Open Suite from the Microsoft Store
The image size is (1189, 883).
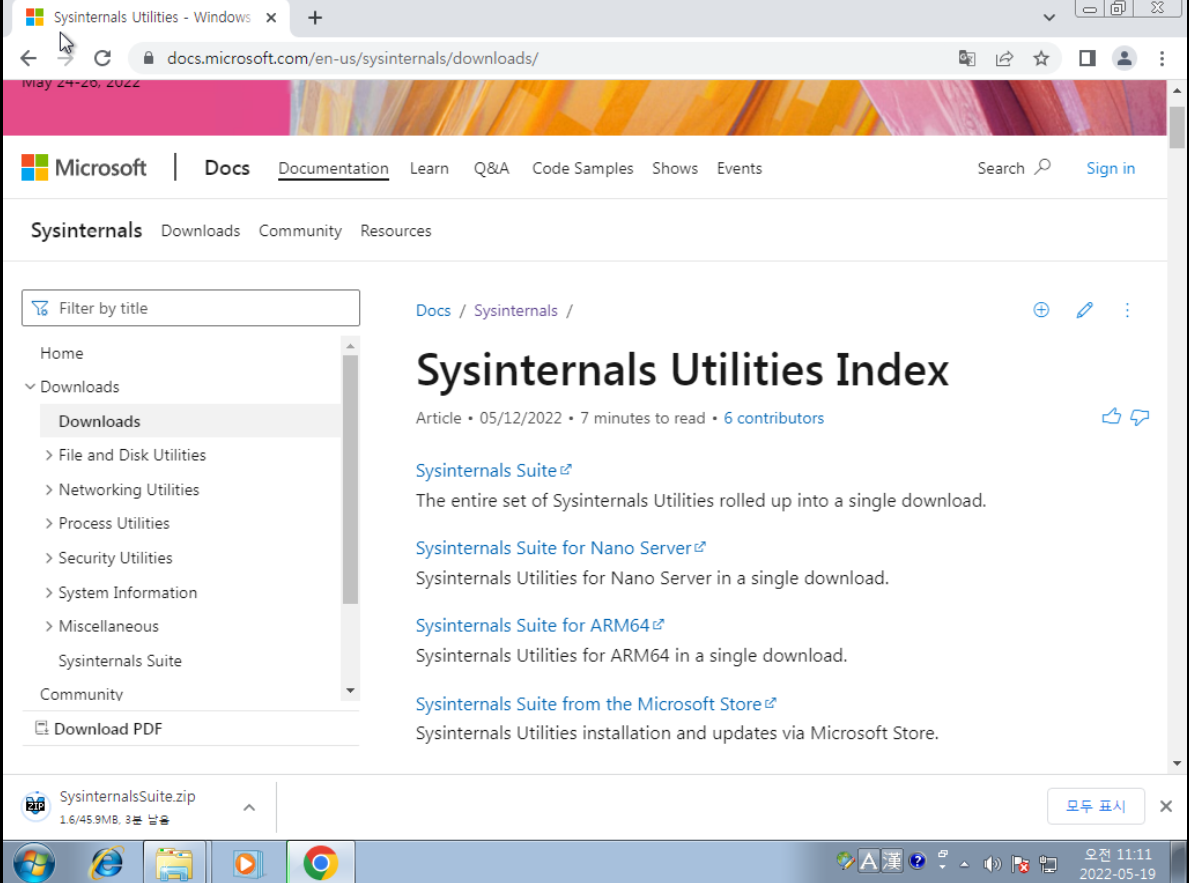[x=595, y=704]
